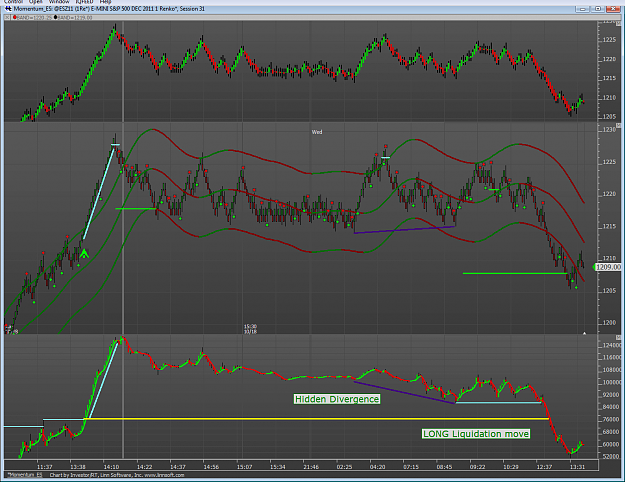Click the current price label 1209.00

pos(608,267)
